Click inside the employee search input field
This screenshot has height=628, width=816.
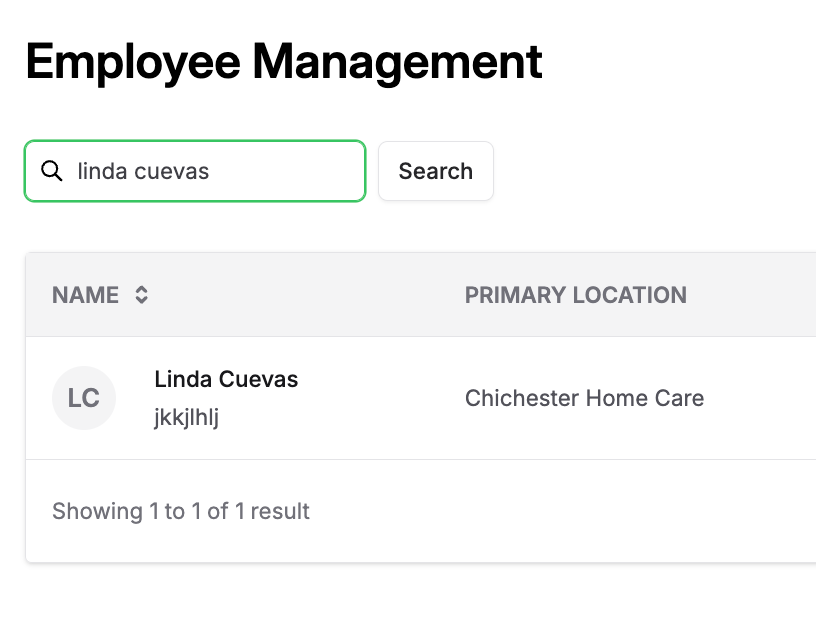(x=200, y=171)
